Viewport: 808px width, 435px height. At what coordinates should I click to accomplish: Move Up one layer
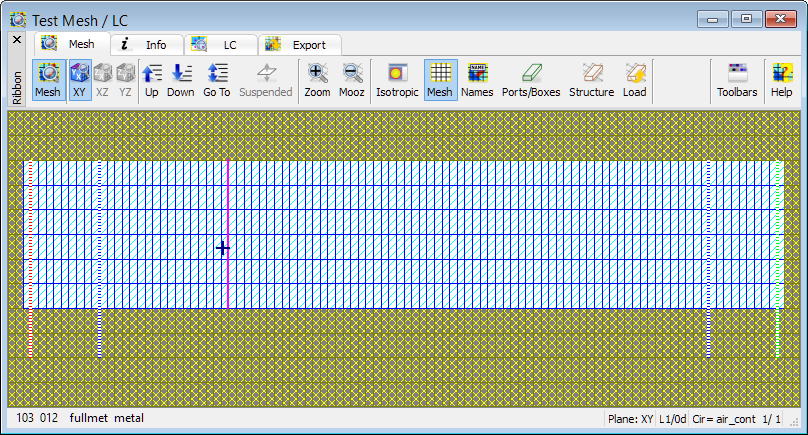click(x=152, y=80)
